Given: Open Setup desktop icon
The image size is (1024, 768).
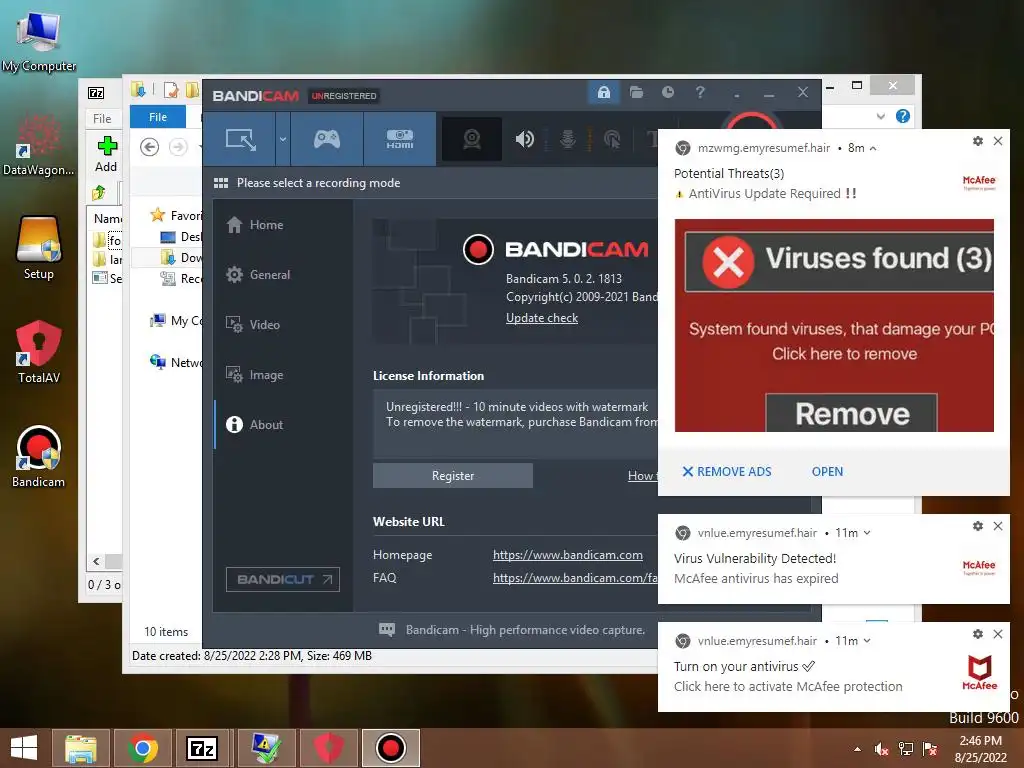Looking at the screenshot, I should coord(39,249).
